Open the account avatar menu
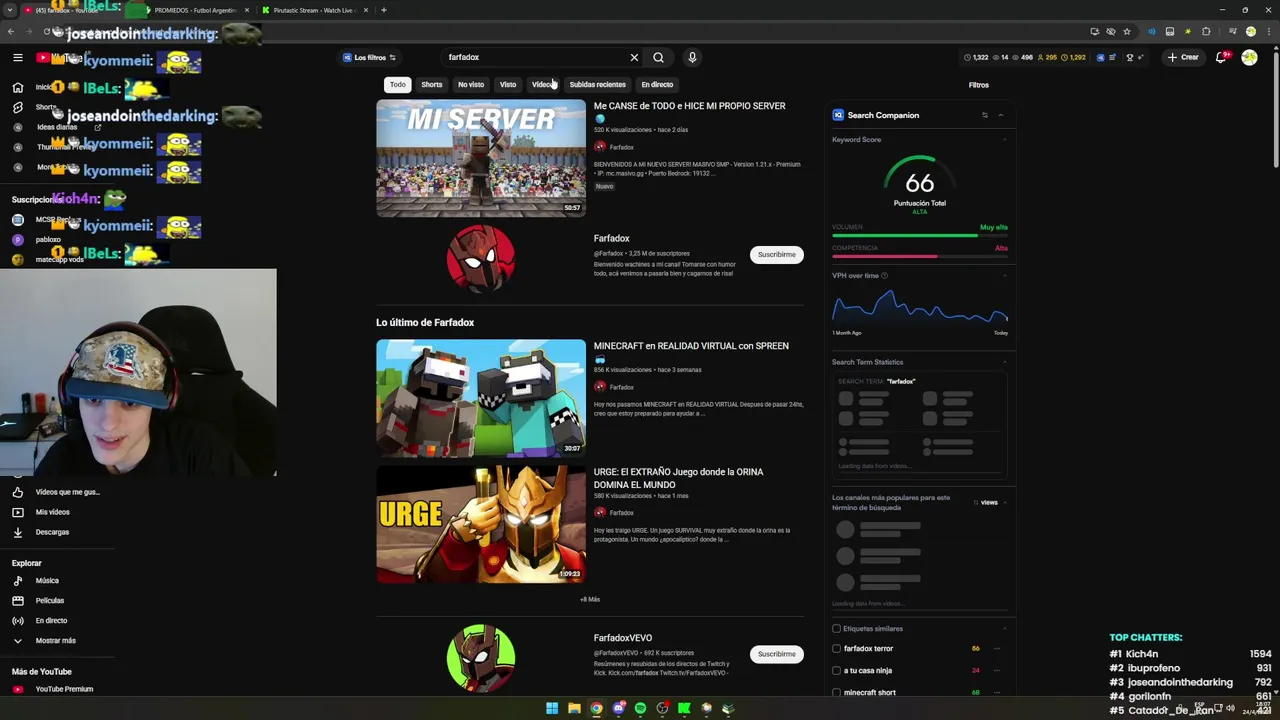This screenshot has width=1280, height=720. pos(1250,58)
